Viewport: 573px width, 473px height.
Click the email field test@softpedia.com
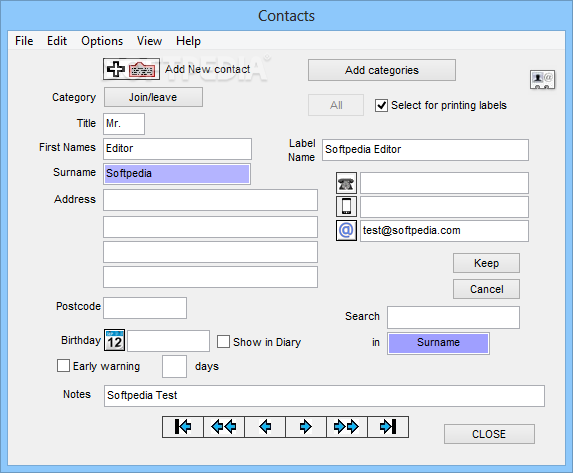444,231
